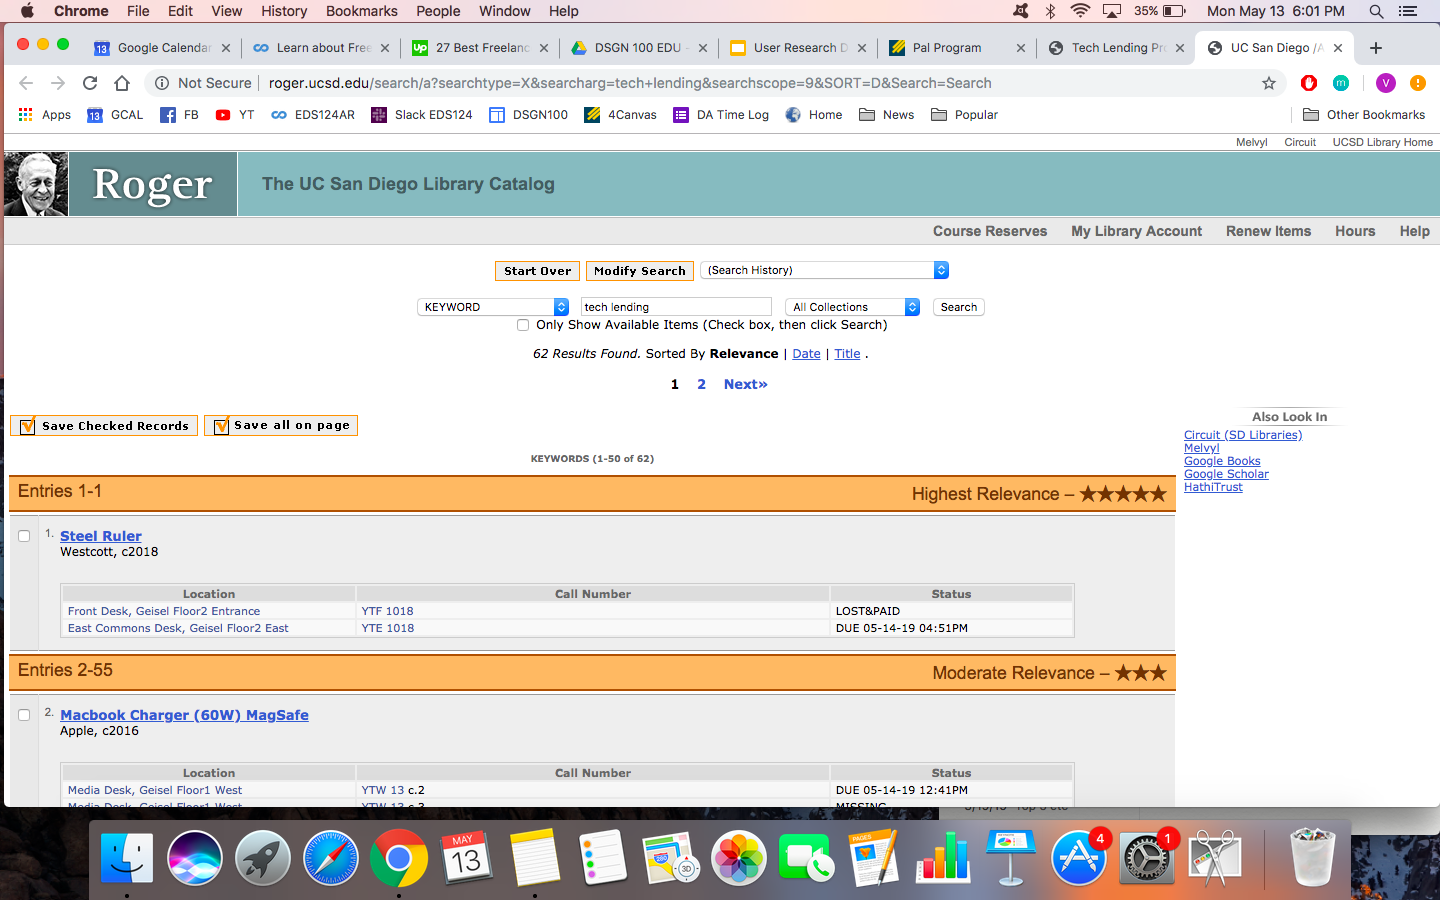Click the Search button
The width and height of the screenshot is (1440, 900).
point(959,307)
